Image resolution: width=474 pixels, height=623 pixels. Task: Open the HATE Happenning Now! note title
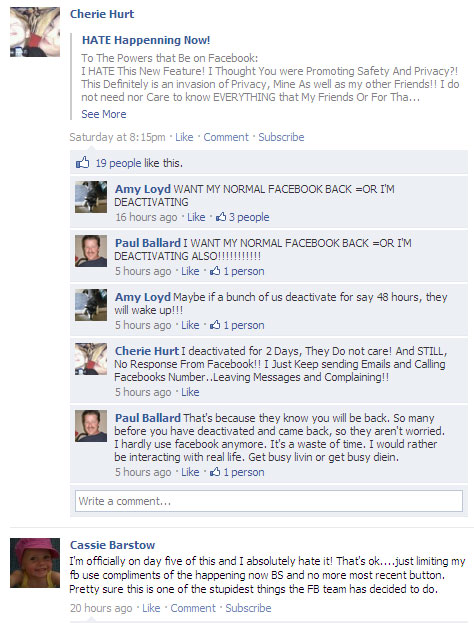coord(146,40)
